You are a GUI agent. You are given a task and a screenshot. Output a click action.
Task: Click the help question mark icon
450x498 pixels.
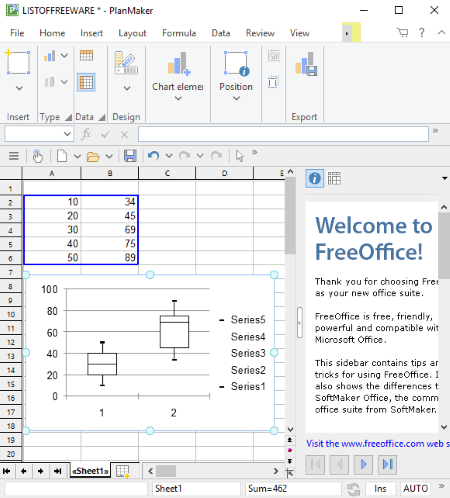coord(422,33)
